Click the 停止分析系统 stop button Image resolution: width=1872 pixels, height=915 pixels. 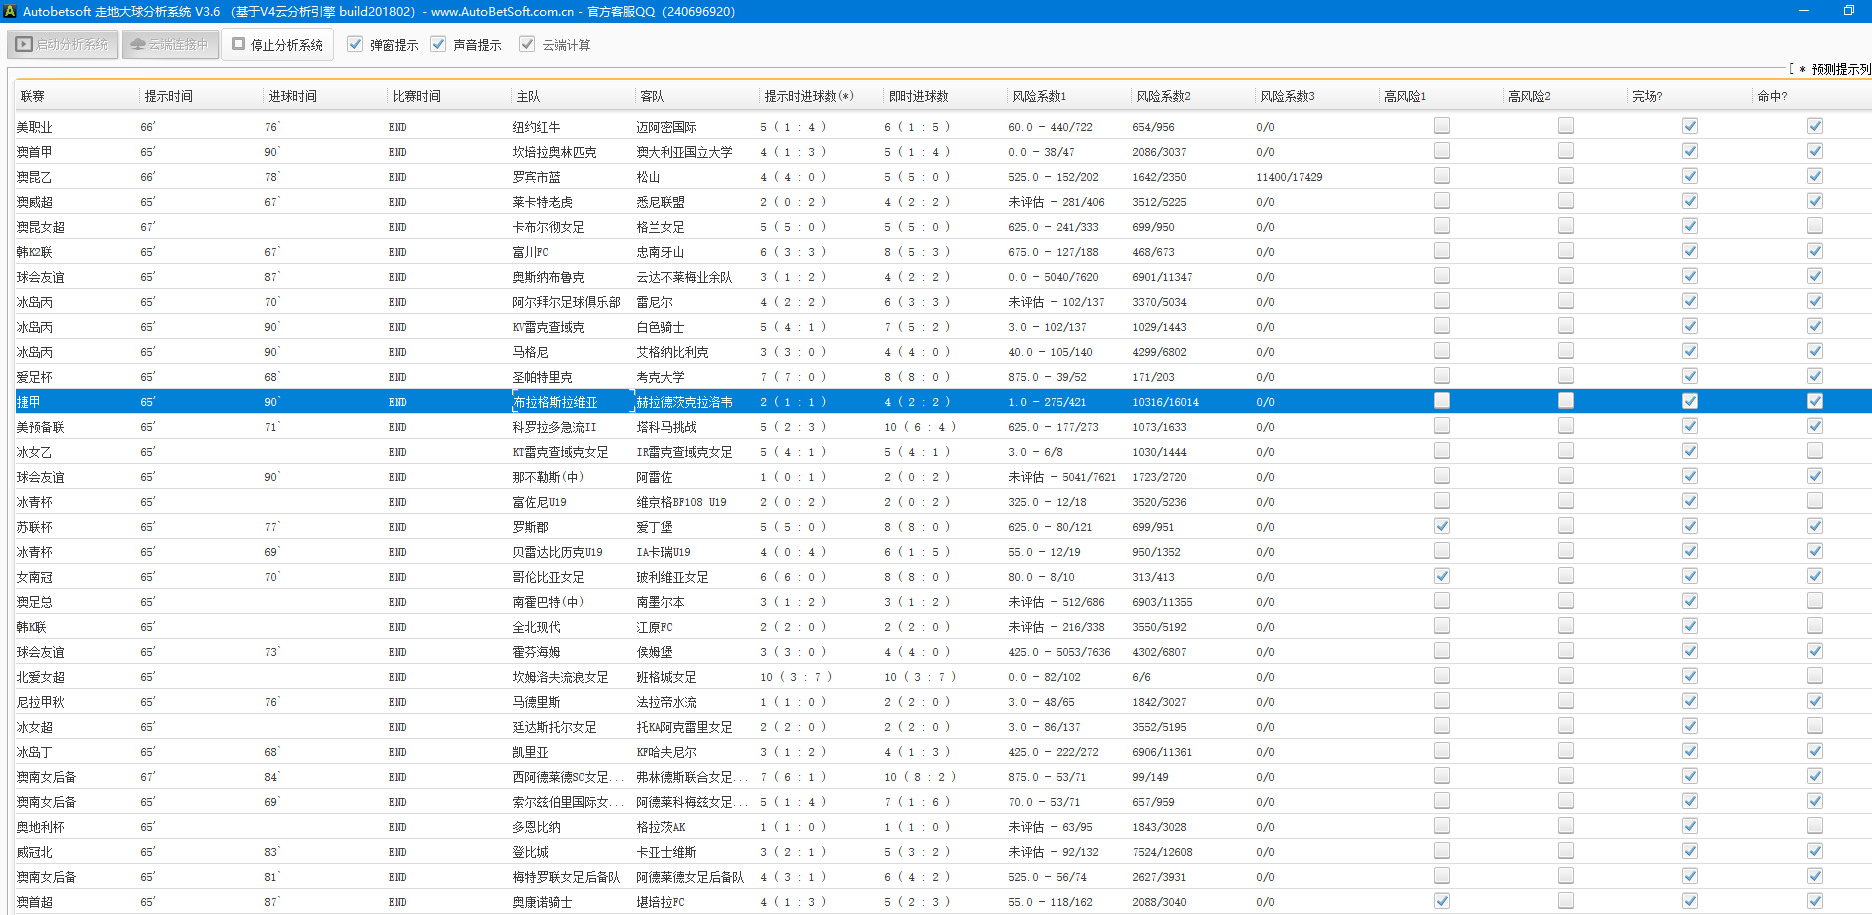click(x=278, y=45)
